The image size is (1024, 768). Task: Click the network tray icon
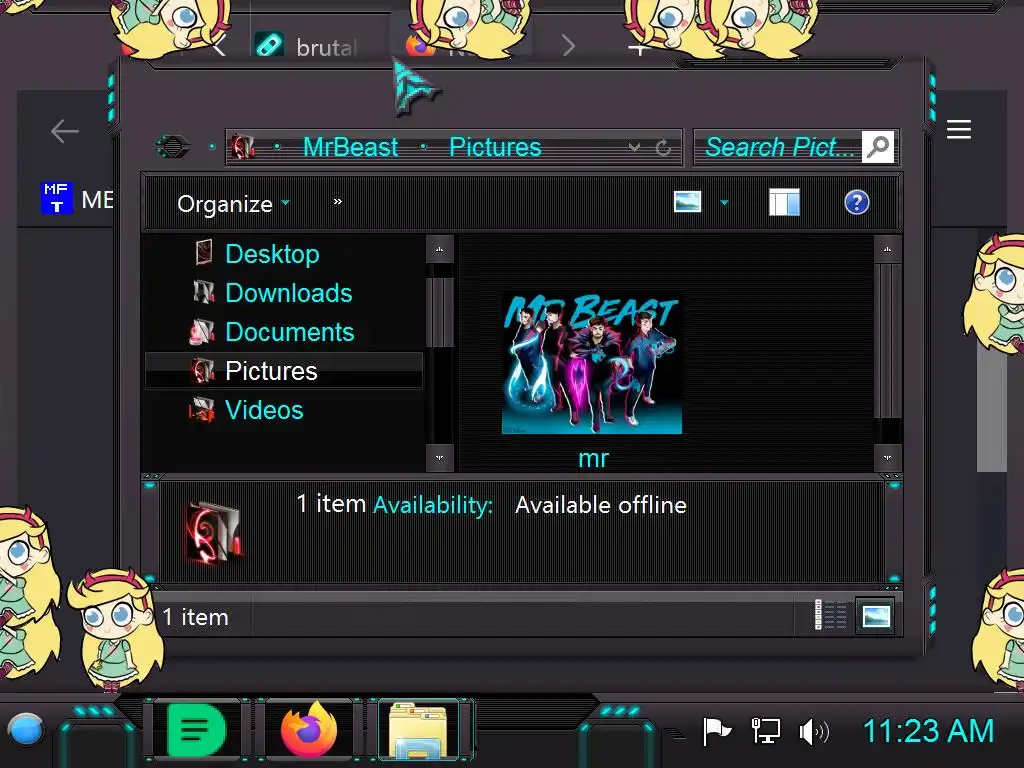(x=765, y=731)
